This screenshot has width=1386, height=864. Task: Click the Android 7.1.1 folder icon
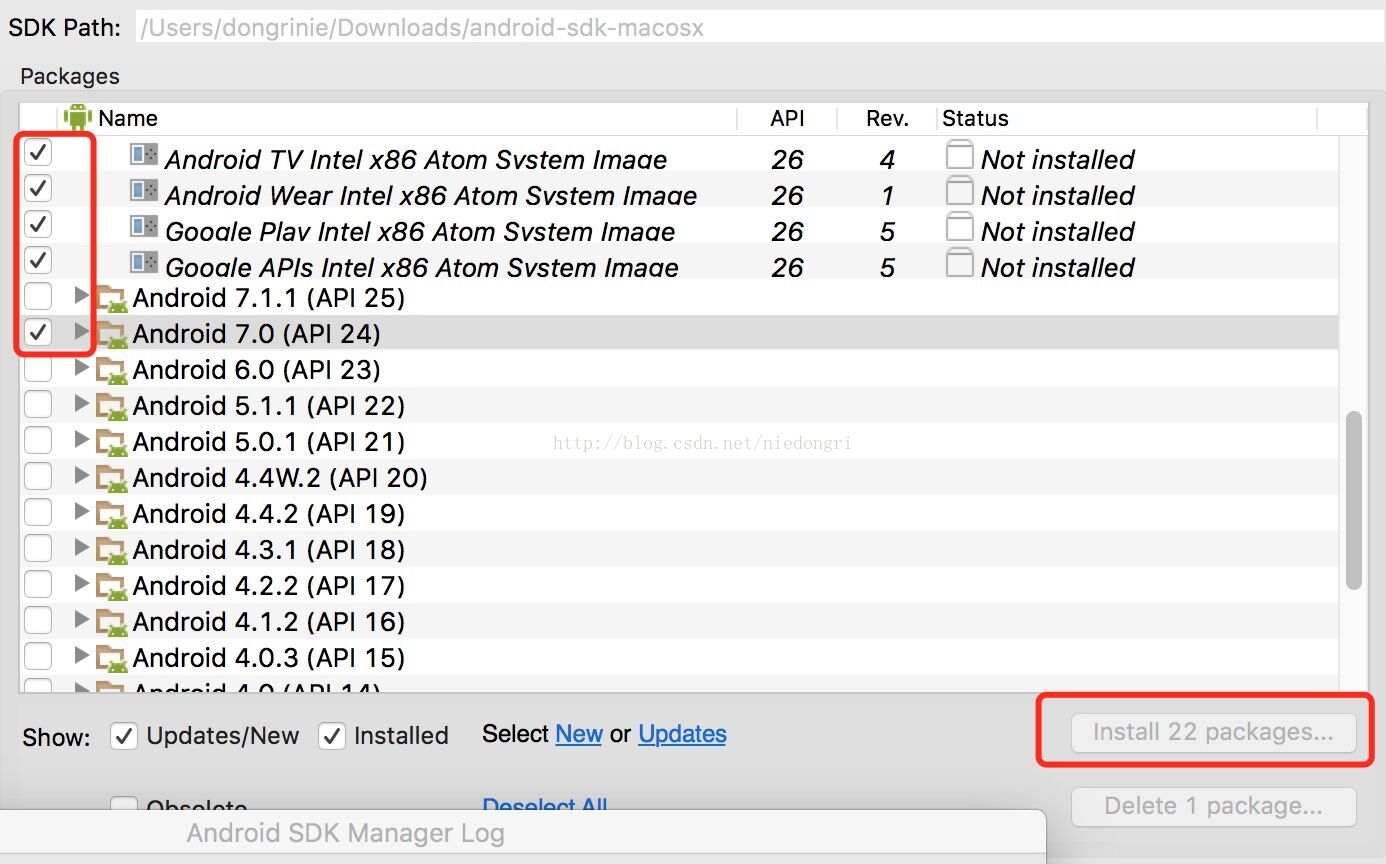113,299
